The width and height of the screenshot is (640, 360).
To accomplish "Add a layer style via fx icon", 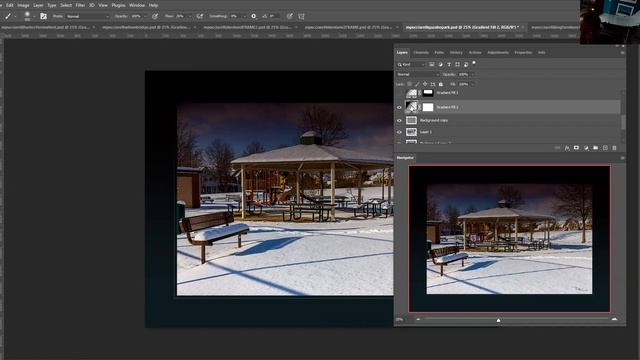I will click(567, 148).
